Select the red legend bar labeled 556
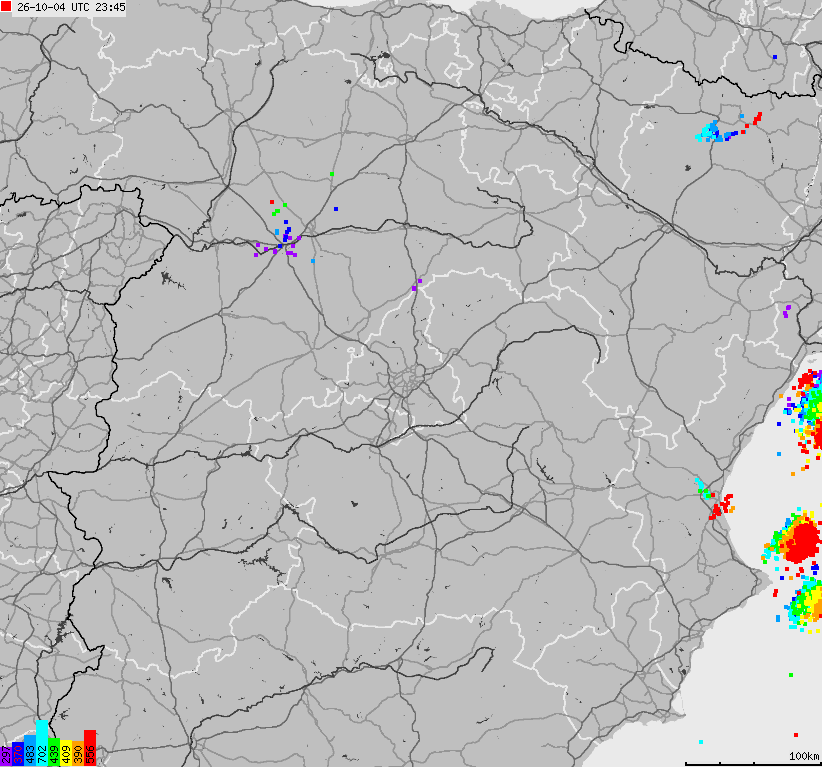 (90, 748)
